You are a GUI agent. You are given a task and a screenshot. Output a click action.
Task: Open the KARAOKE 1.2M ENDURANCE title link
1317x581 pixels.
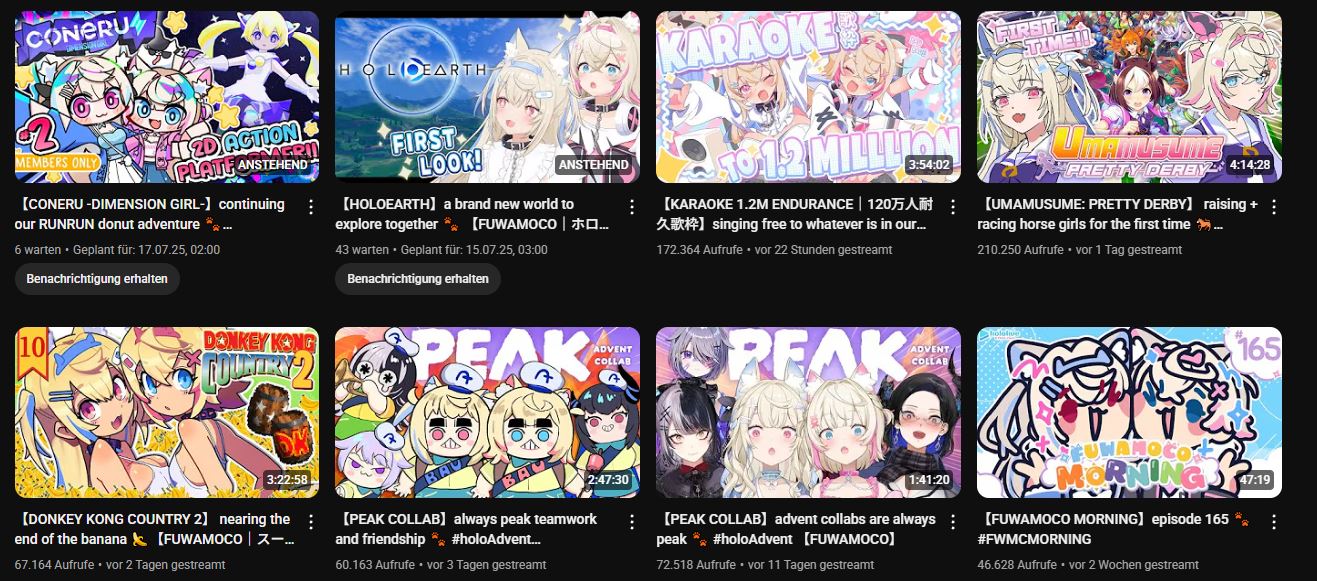(x=794, y=214)
